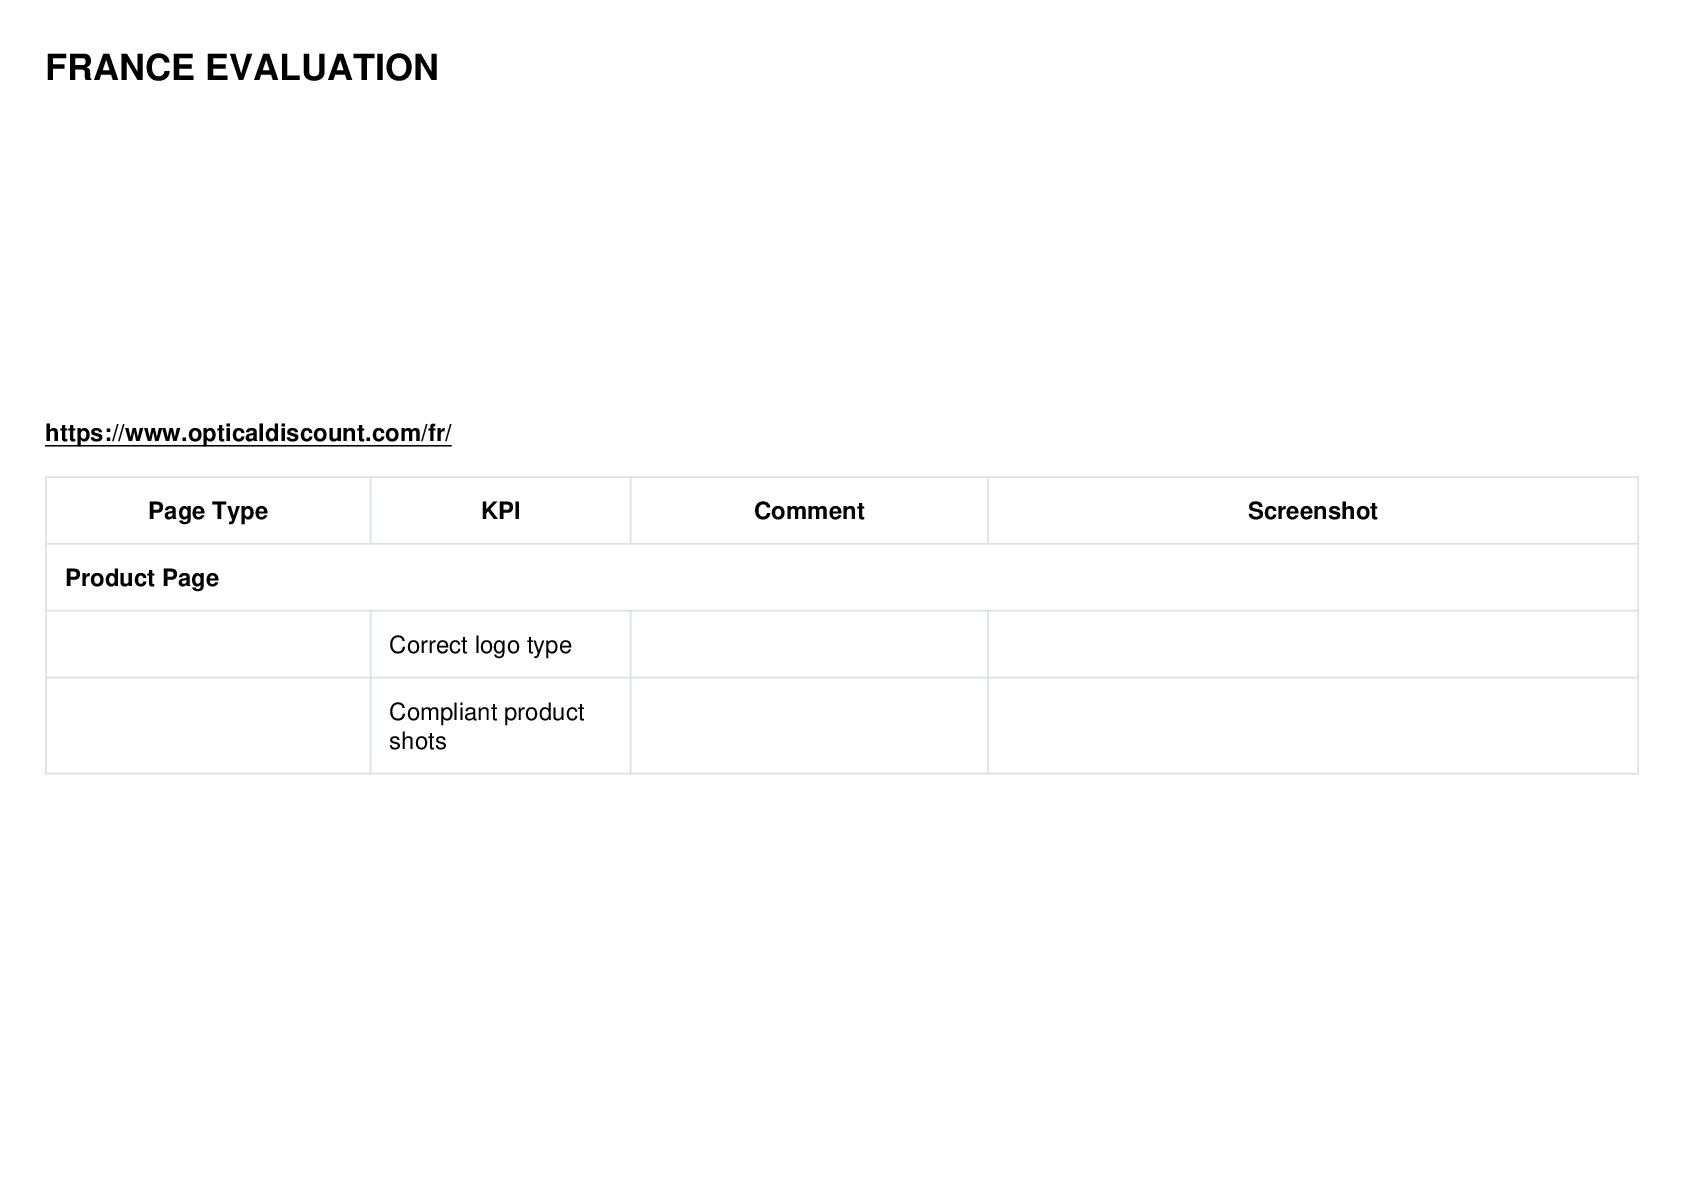Click the Compliant product shots cell
Viewport: 1684px width, 1191px height.
point(500,726)
